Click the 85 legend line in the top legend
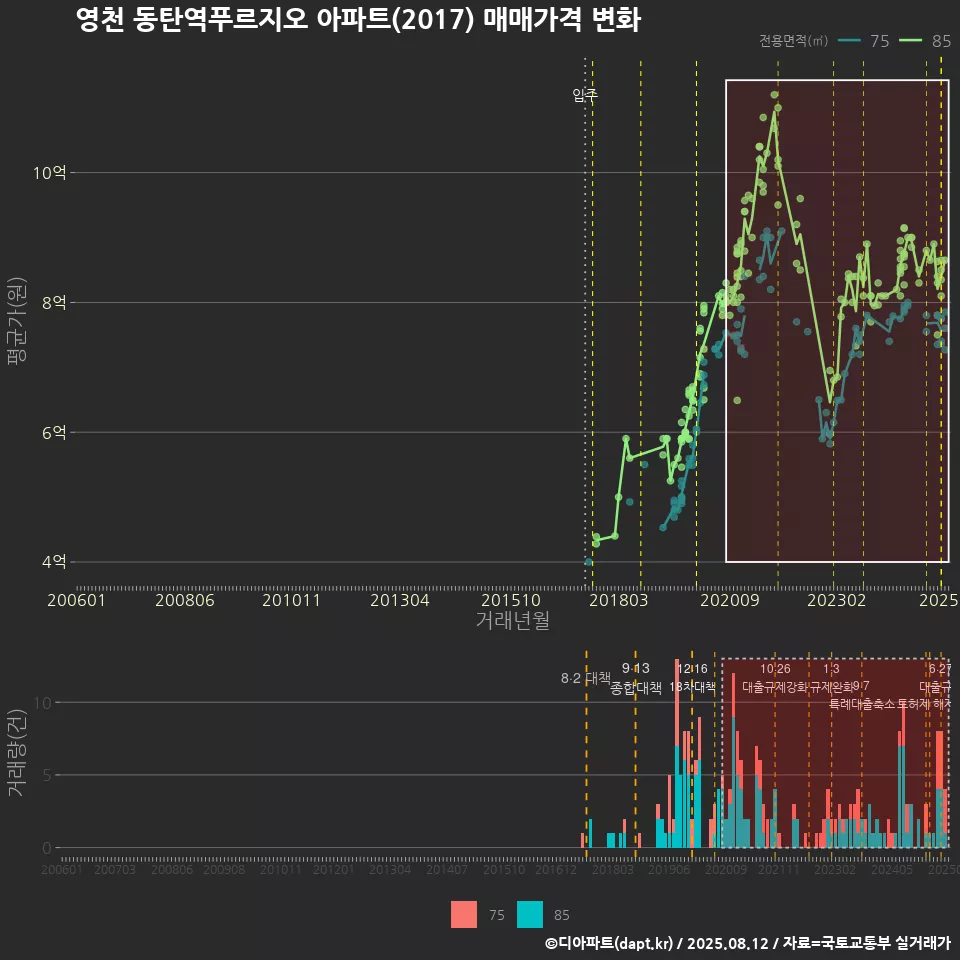 pyautogui.click(x=910, y=41)
